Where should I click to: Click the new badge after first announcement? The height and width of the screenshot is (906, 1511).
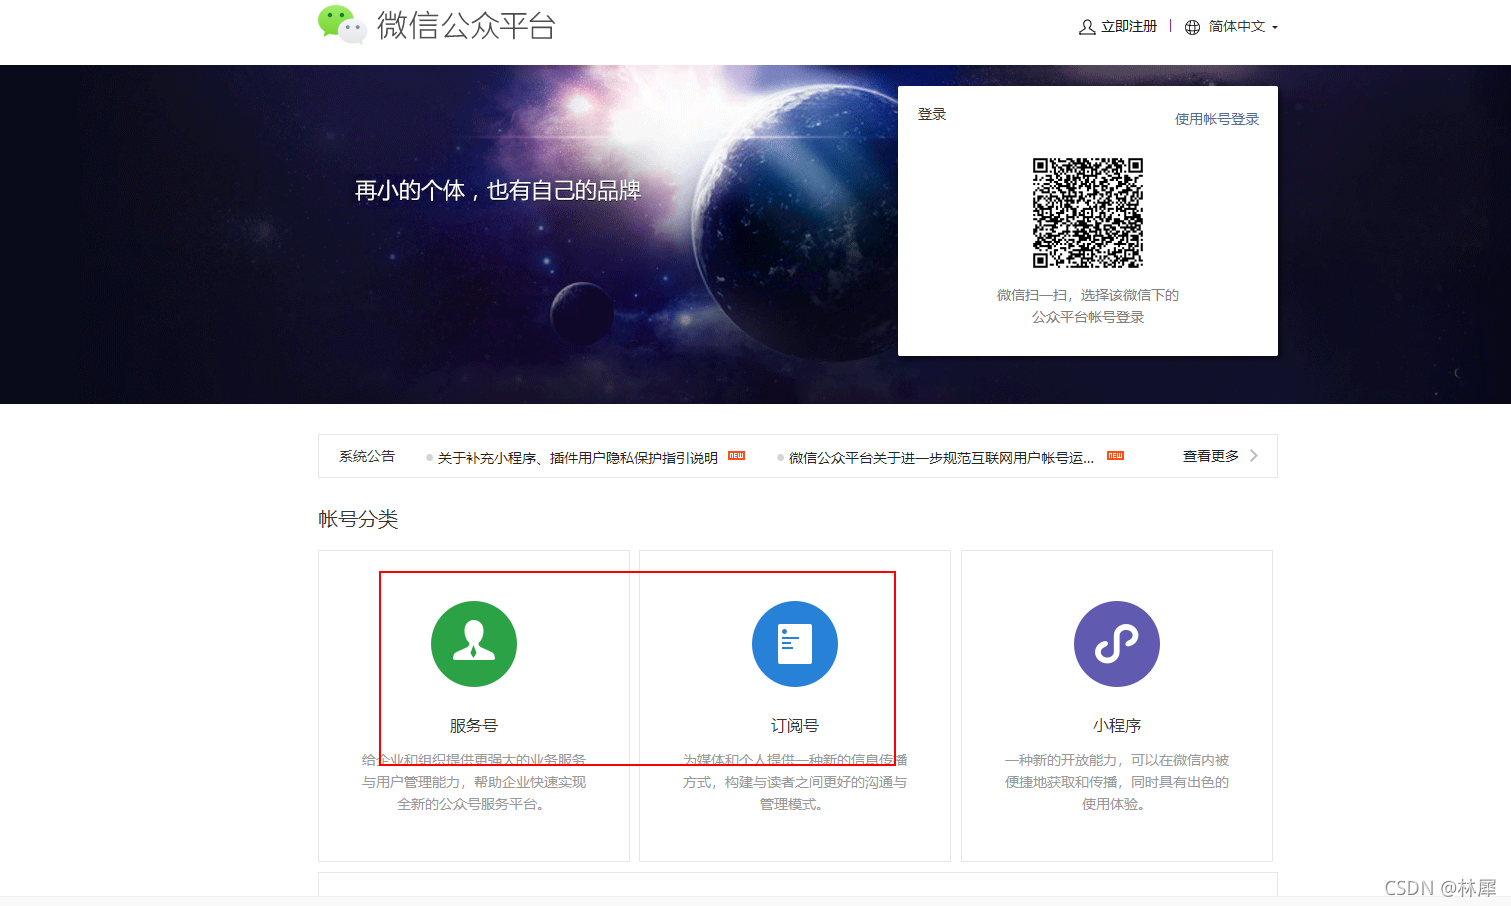736,456
